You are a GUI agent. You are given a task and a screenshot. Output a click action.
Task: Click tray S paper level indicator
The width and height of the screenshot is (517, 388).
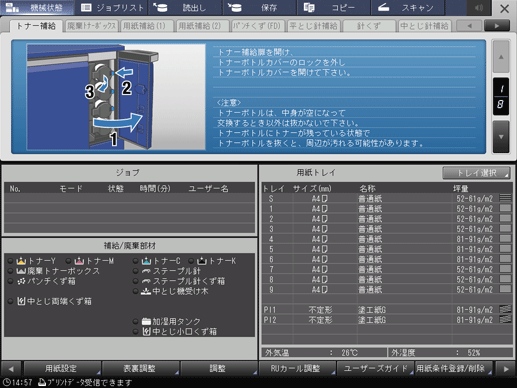[505, 198]
